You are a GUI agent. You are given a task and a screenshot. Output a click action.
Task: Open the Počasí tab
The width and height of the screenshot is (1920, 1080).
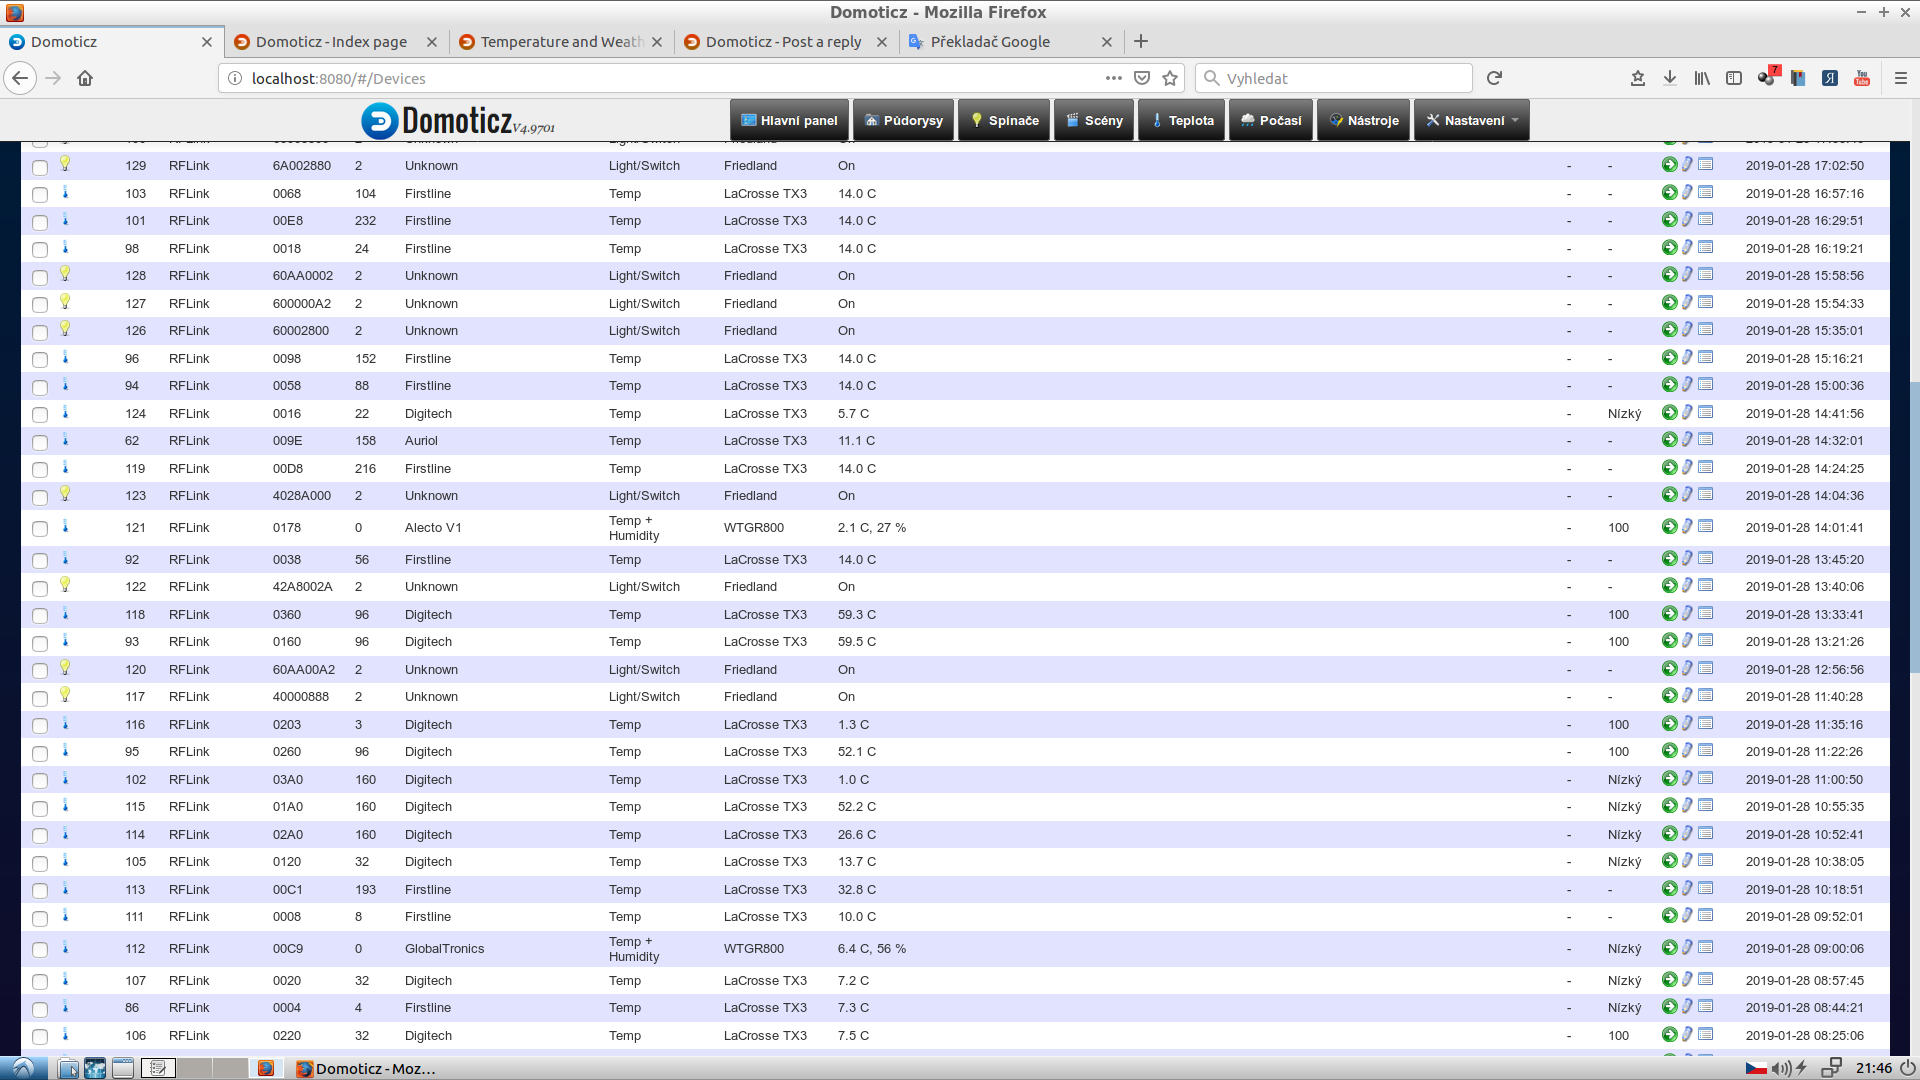click(x=1271, y=120)
